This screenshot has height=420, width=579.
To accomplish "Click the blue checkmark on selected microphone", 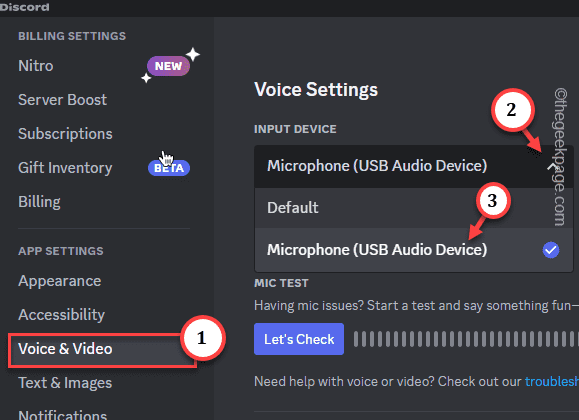I will pyautogui.click(x=551, y=250).
